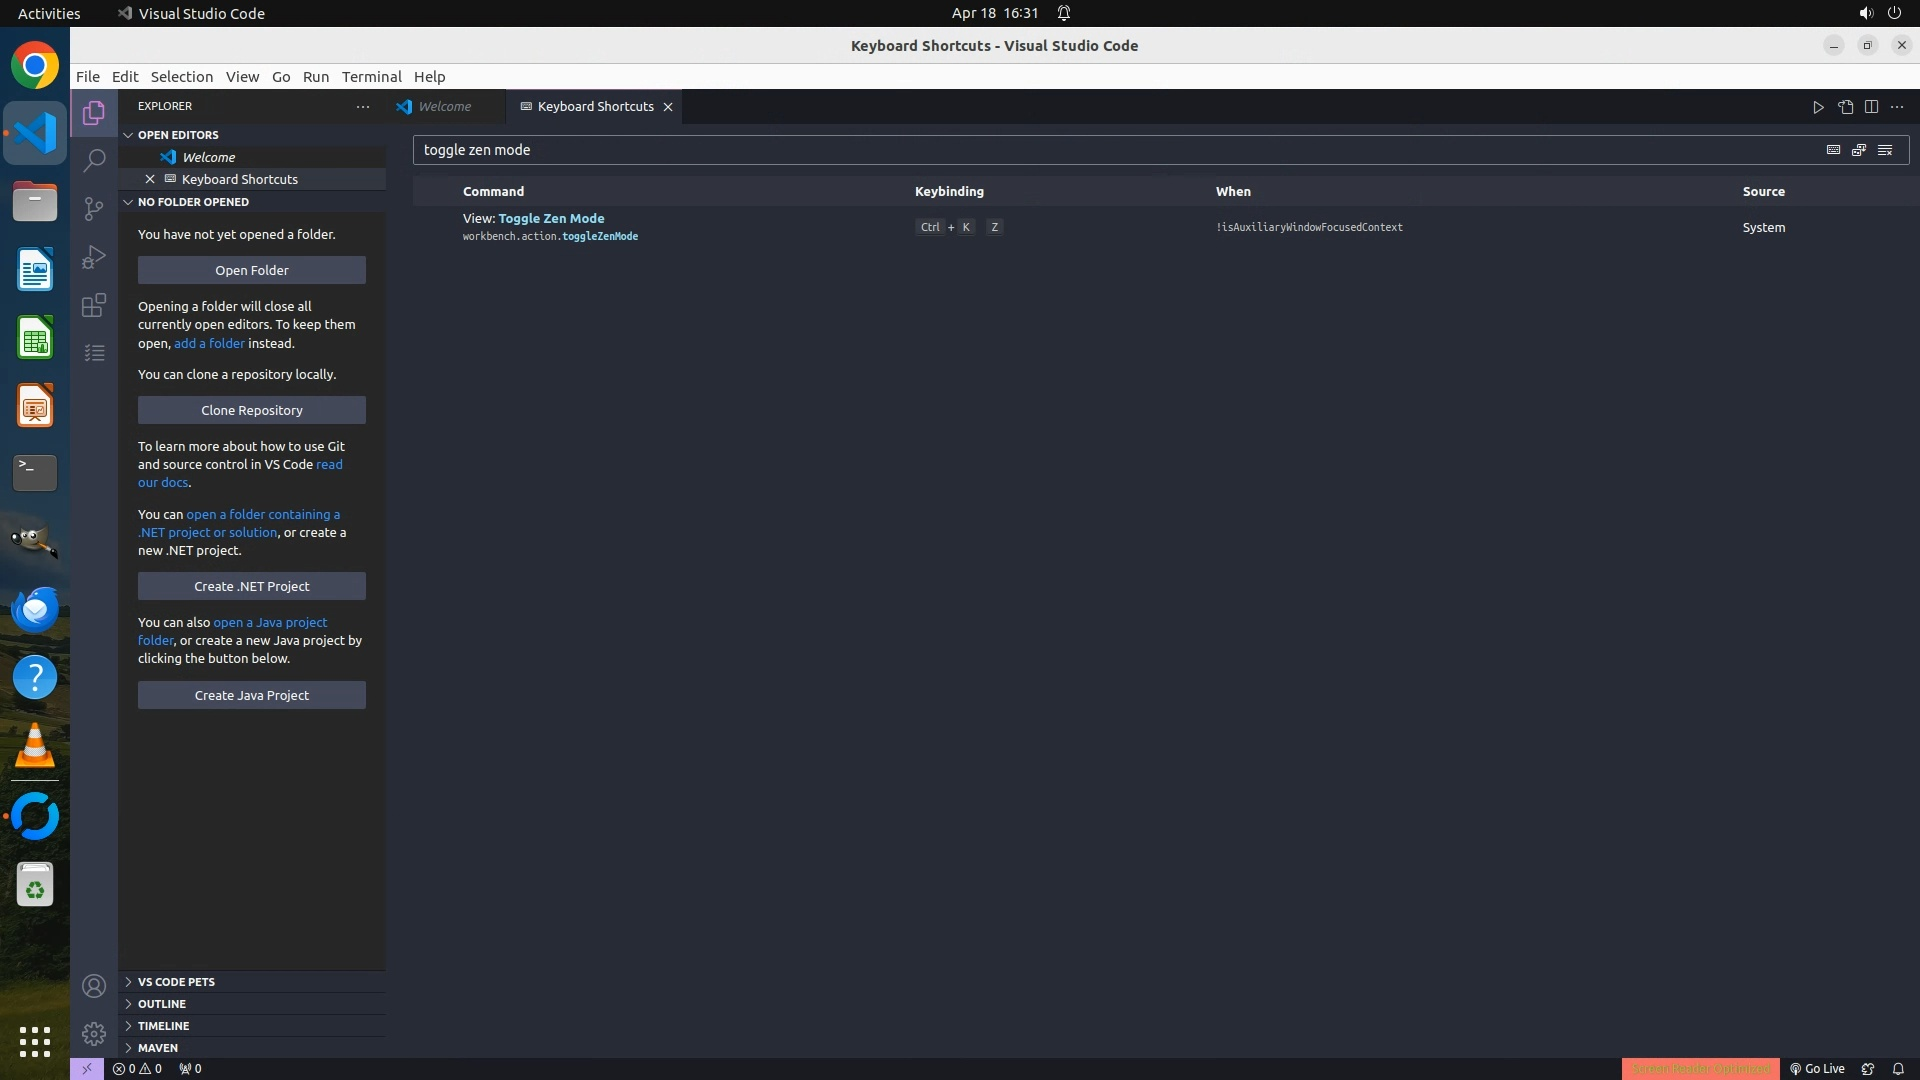
Task: Open the Search view in activity bar
Action: (x=94, y=160)
